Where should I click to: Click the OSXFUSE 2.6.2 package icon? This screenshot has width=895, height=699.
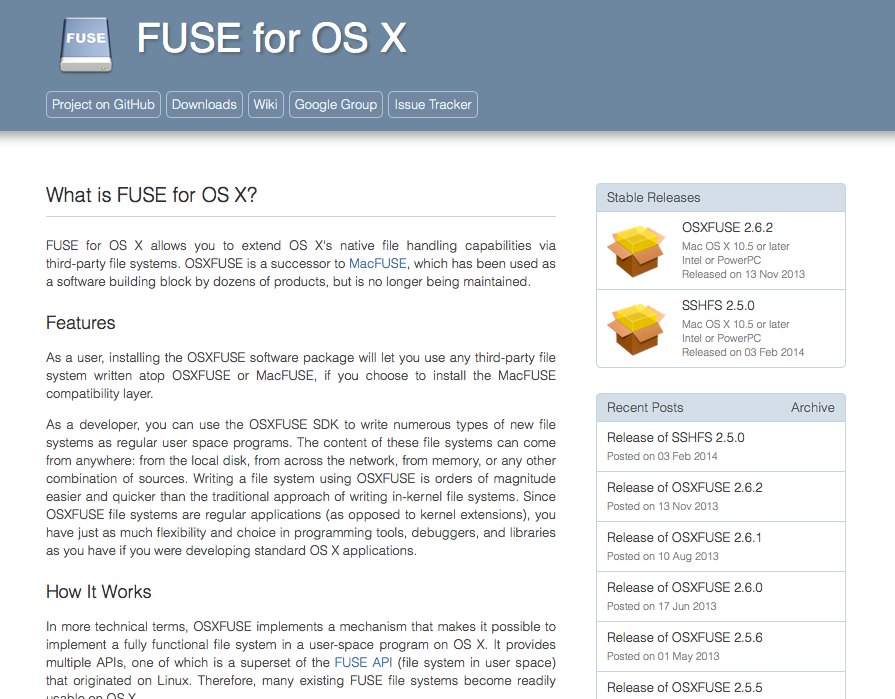[x=636, y=251]
